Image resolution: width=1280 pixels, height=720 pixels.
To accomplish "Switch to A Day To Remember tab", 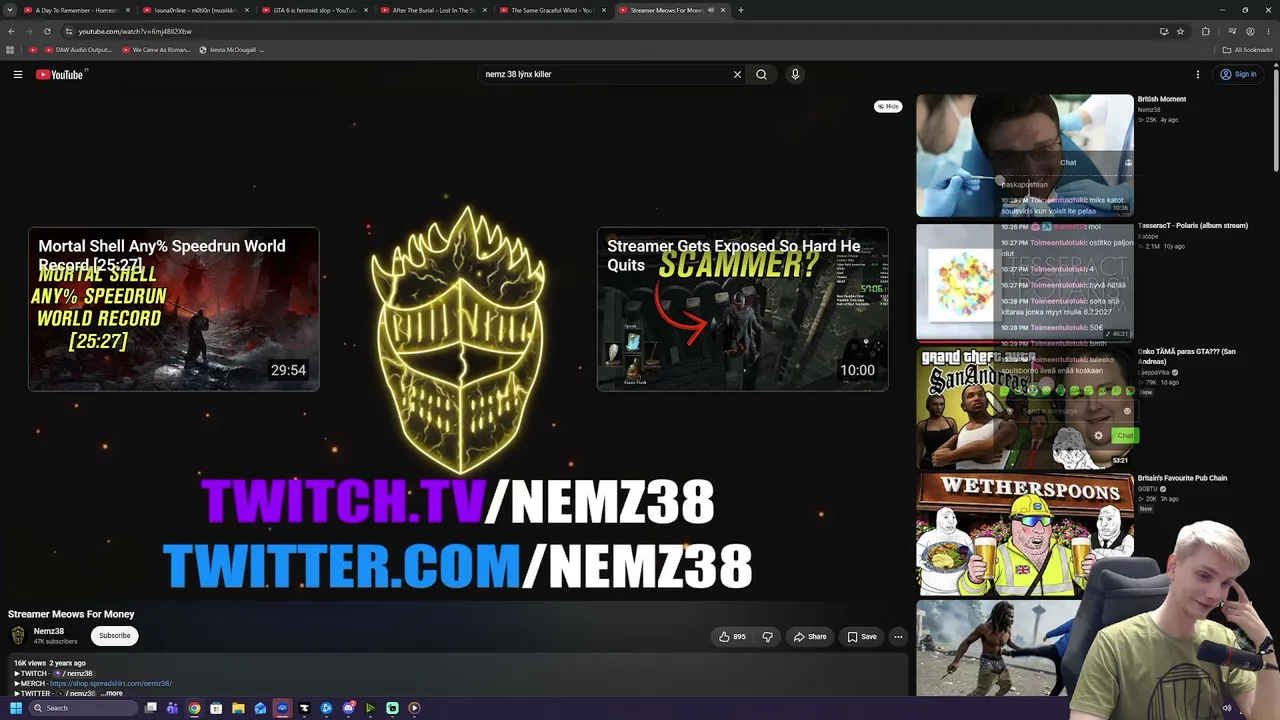I will 77,10.
